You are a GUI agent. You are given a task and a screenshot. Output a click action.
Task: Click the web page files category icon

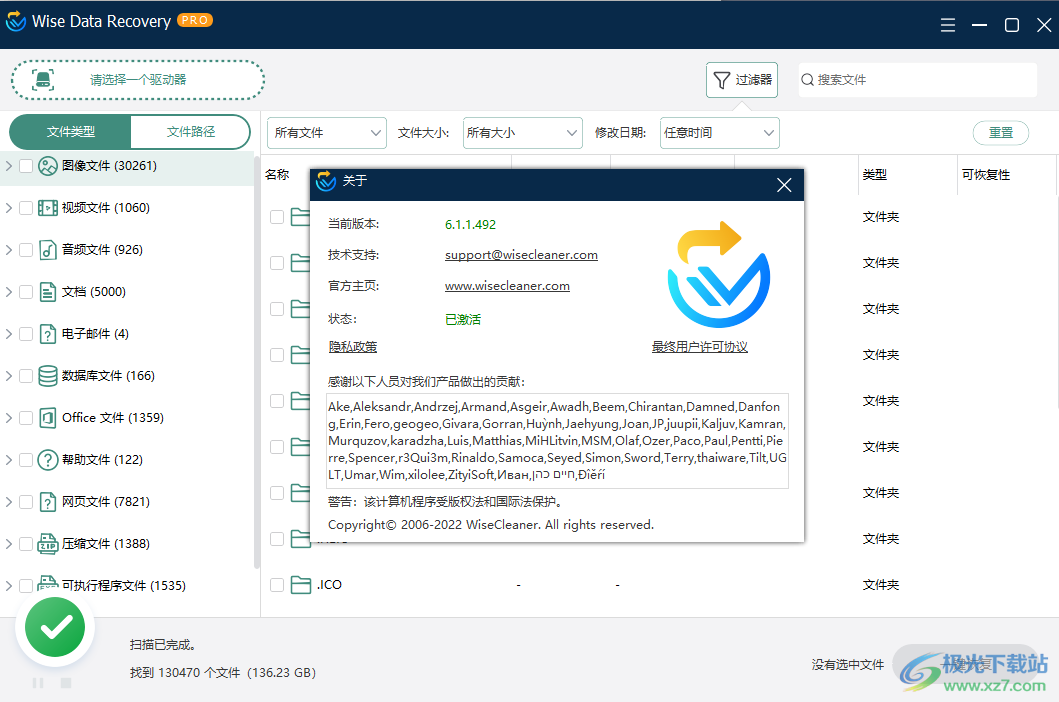click(x=47, y=502)
